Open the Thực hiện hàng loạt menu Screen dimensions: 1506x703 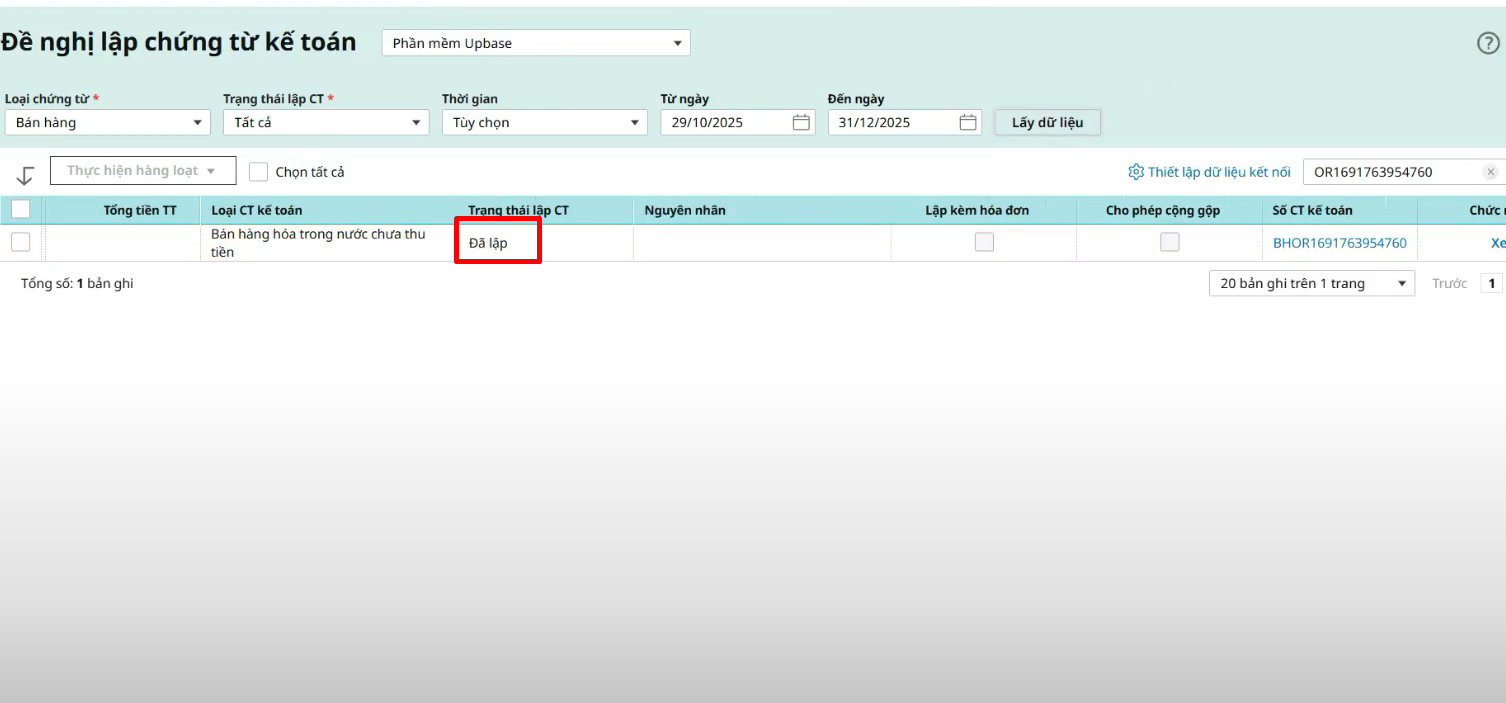click(143, 171)
